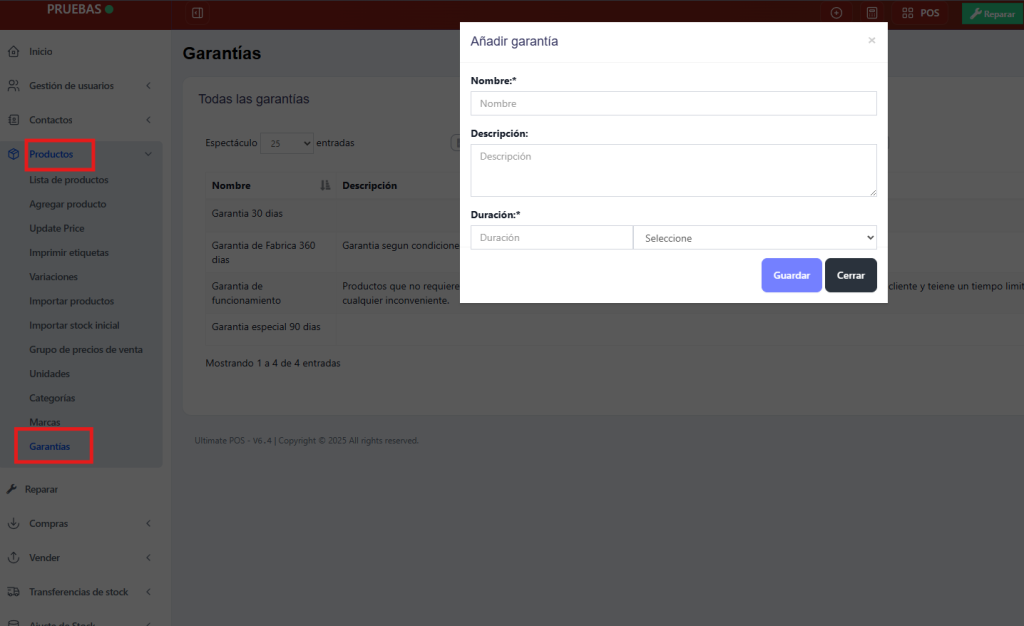This screenshot has width=1024, height=626.
Task: Click the Inicio home icon
Action: tap(13, 51)
